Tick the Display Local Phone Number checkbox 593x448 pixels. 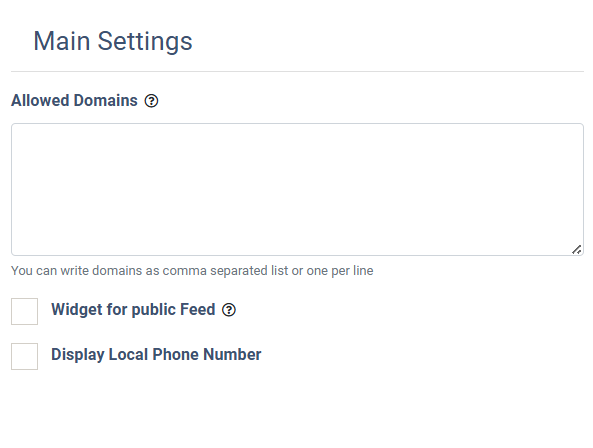click(x=25, y=356)
